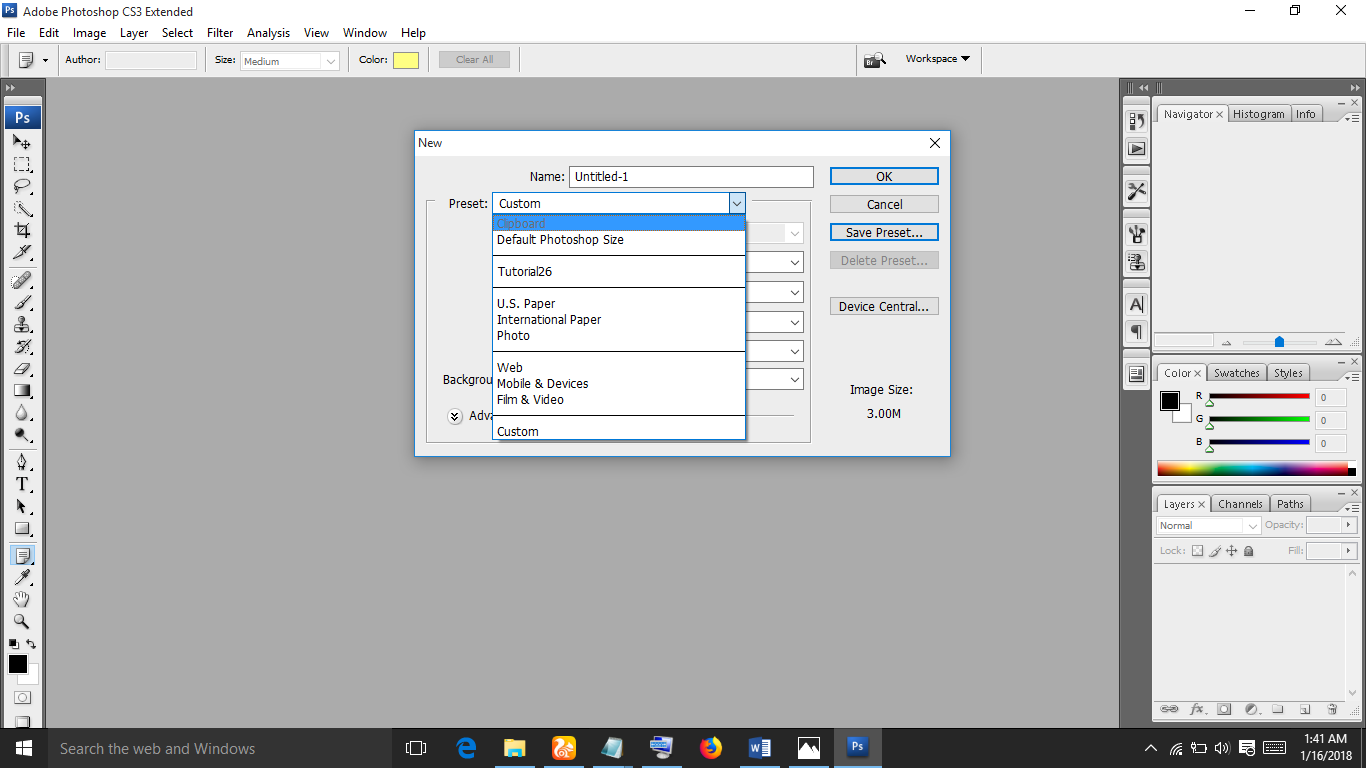Open the Workspace dropdown menu
The height and width of the screenshot is (768, 1366).
pos(938,59)
